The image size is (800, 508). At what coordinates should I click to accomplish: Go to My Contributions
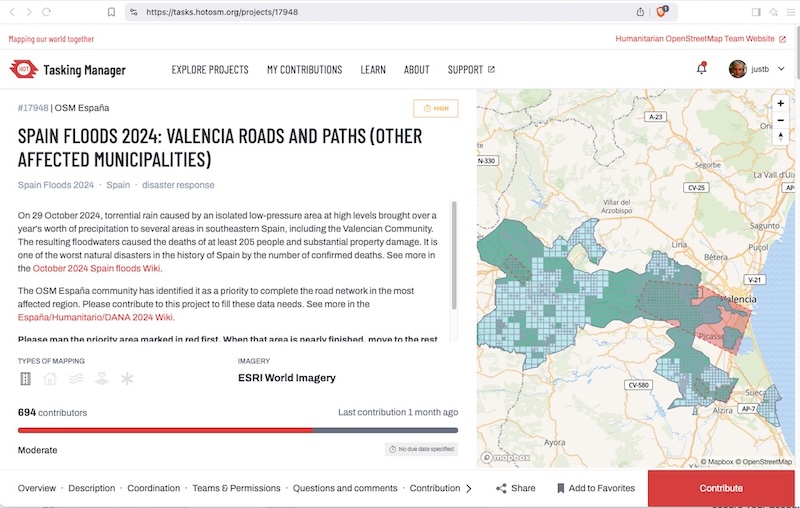tap(304, 70)
